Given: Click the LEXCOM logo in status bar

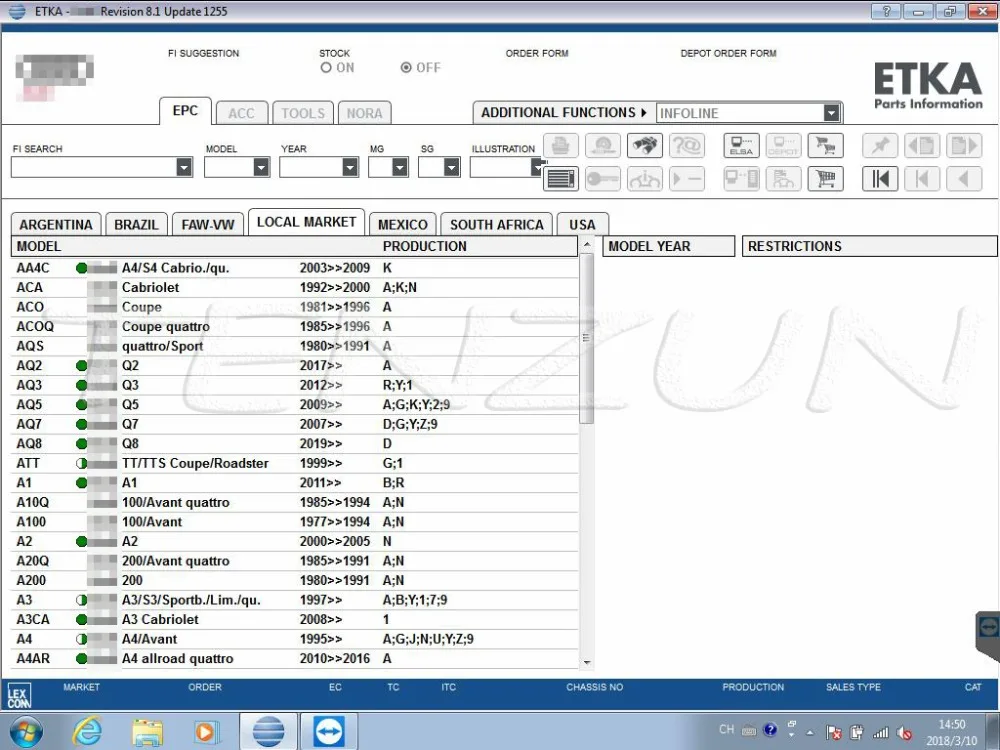Looking at the screenshot, I should (x=18, y=695).
